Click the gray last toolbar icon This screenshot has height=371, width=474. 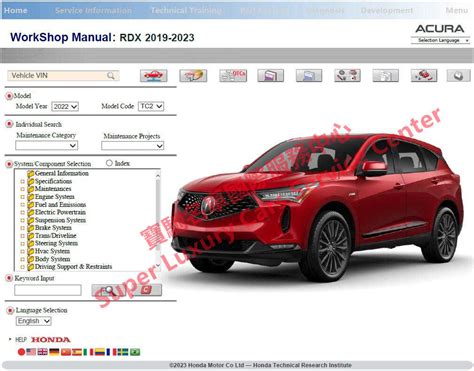459,76
